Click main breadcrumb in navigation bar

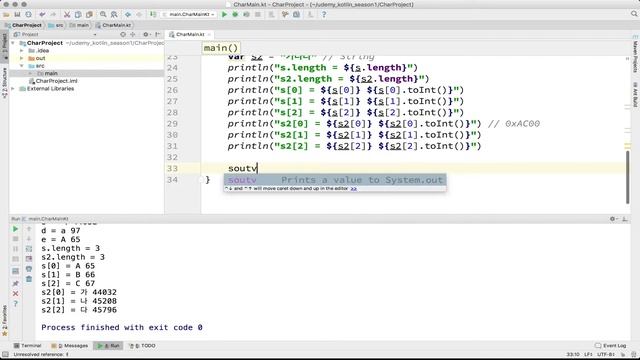[x=80, y=25]
